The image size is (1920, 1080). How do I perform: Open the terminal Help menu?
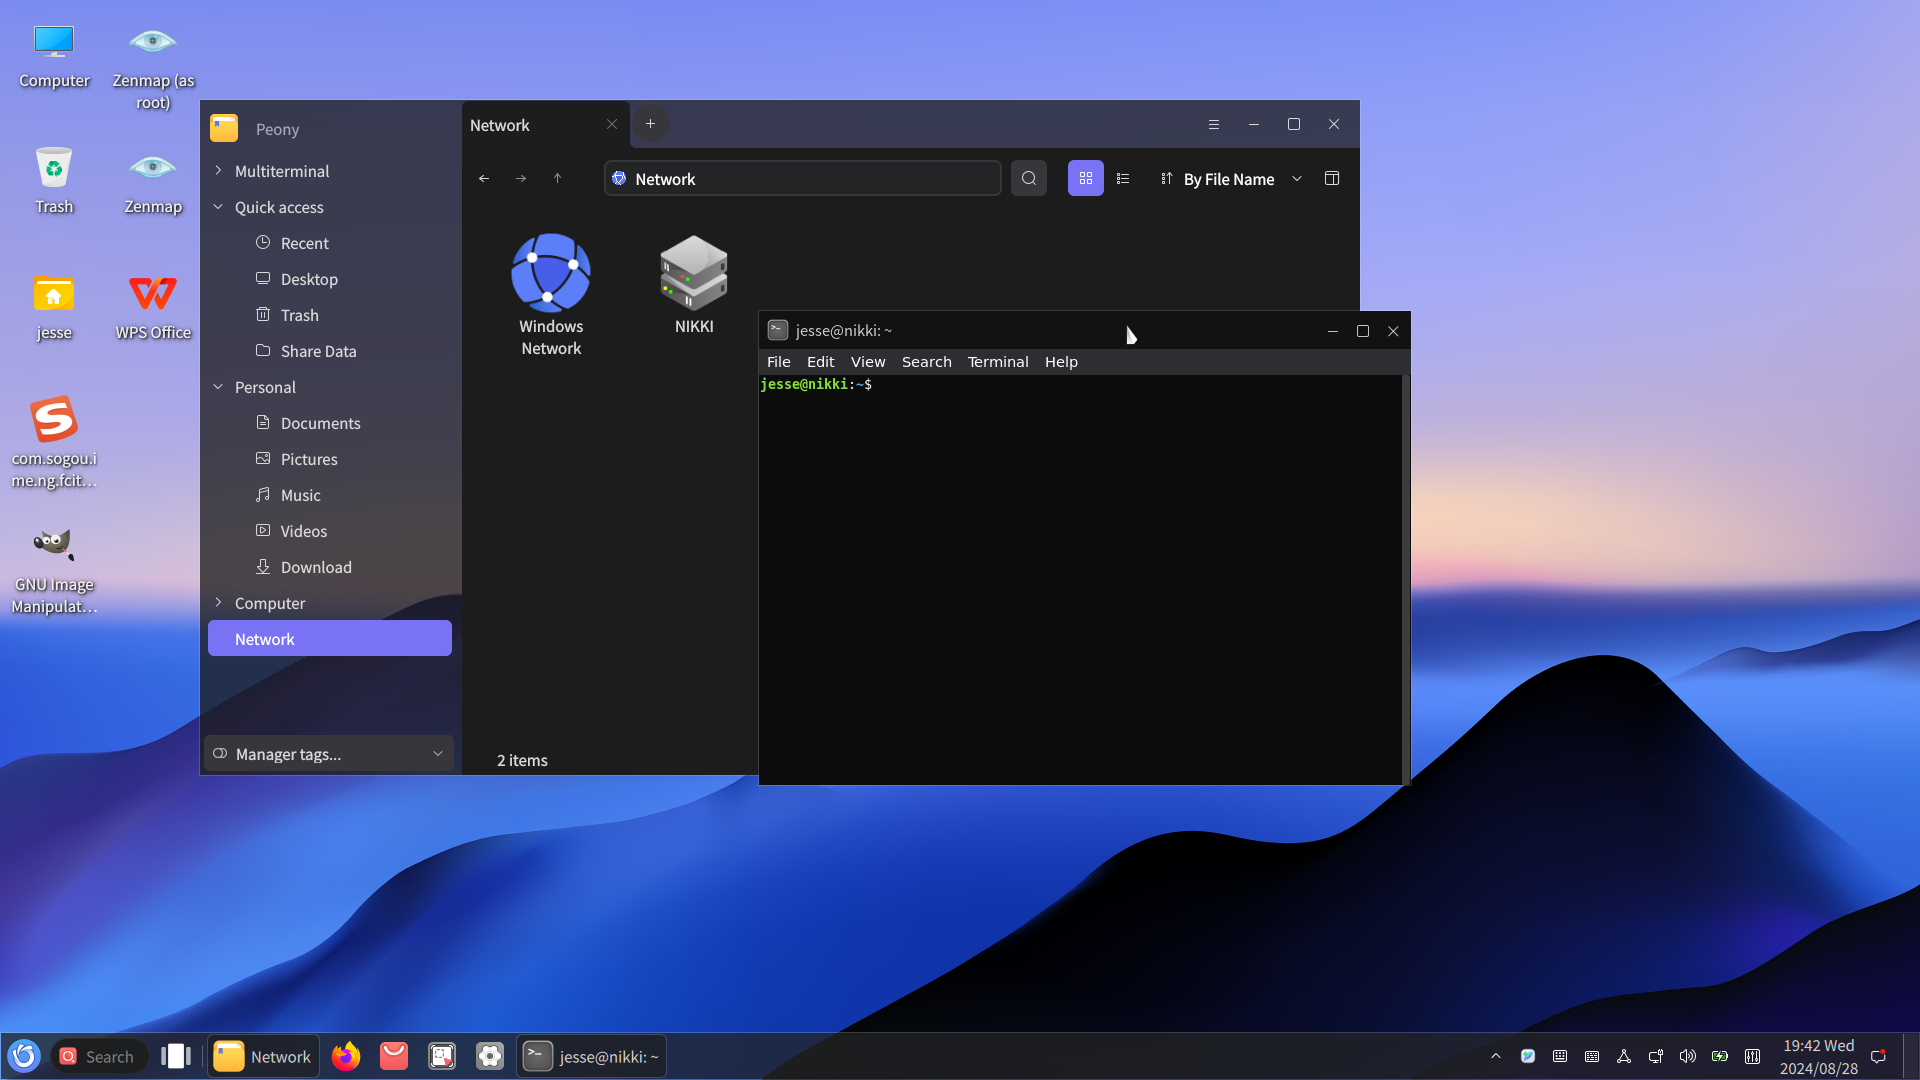pyautogui.click(x=1061, y=362)
